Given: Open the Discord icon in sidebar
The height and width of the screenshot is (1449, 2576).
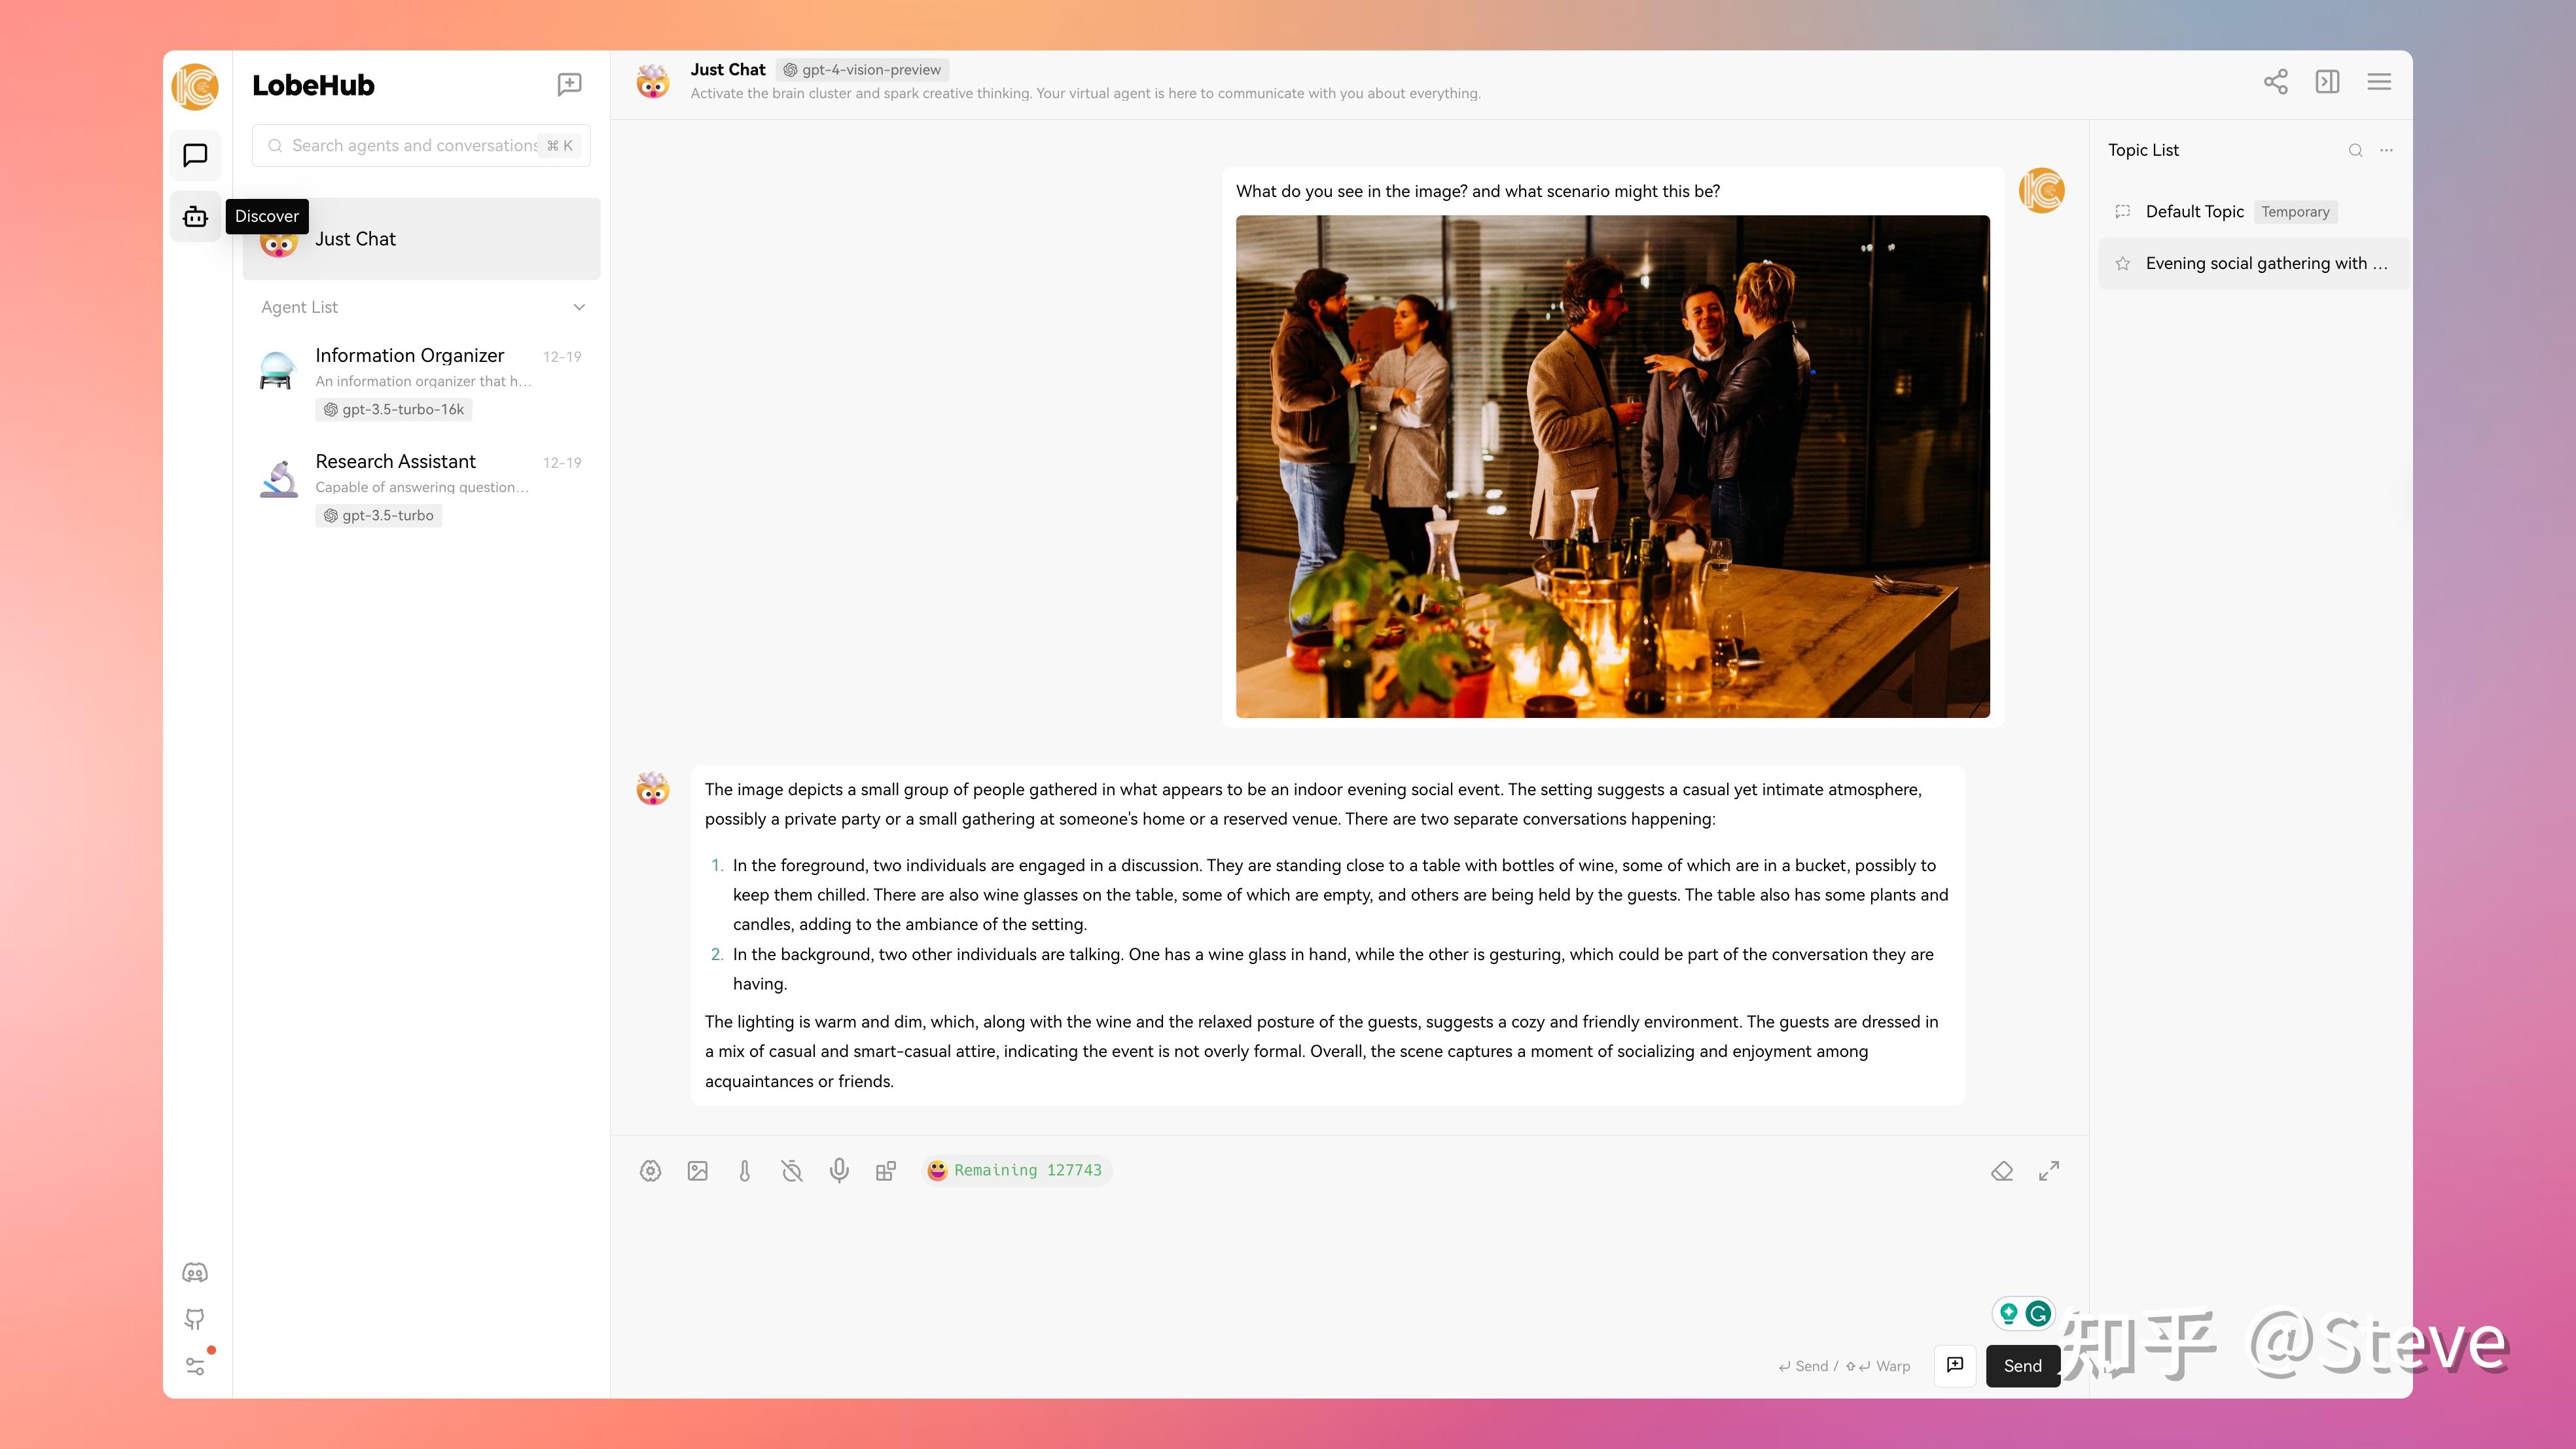Looking at the screenshot, I should click(x=195, y=1273).
